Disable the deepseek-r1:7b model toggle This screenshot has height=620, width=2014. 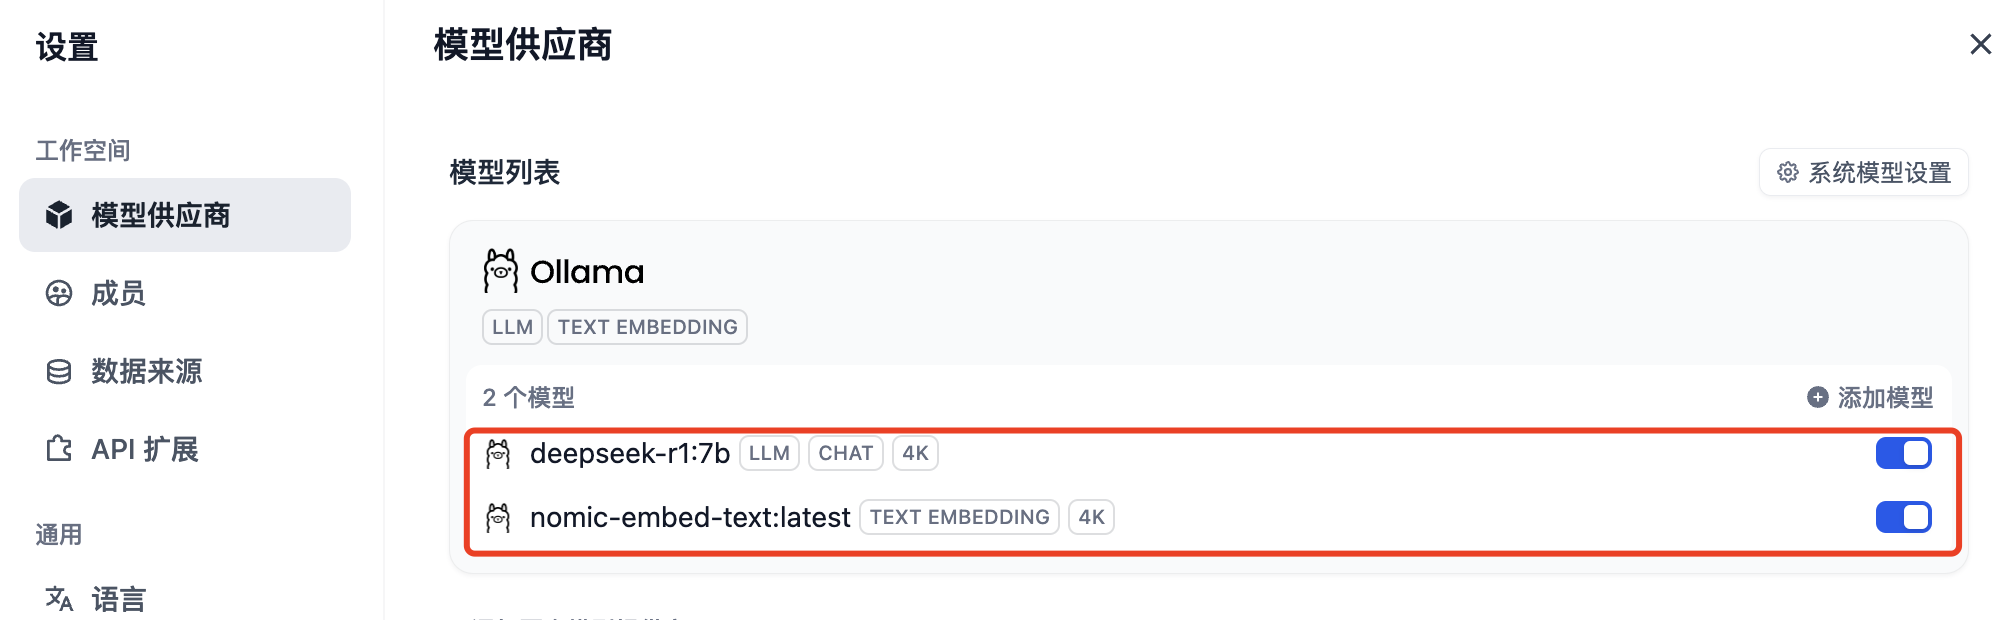point(1902,453)
